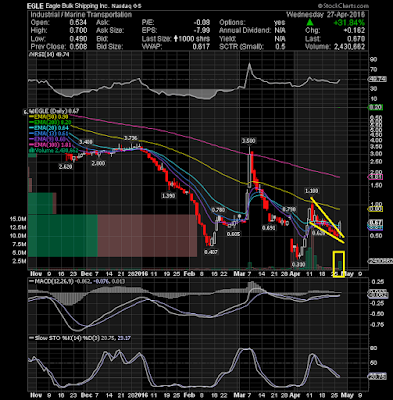Click the Mar label on the bottom date axis
The width and height of the screenshot is (393, 400).
click(238, 395)
